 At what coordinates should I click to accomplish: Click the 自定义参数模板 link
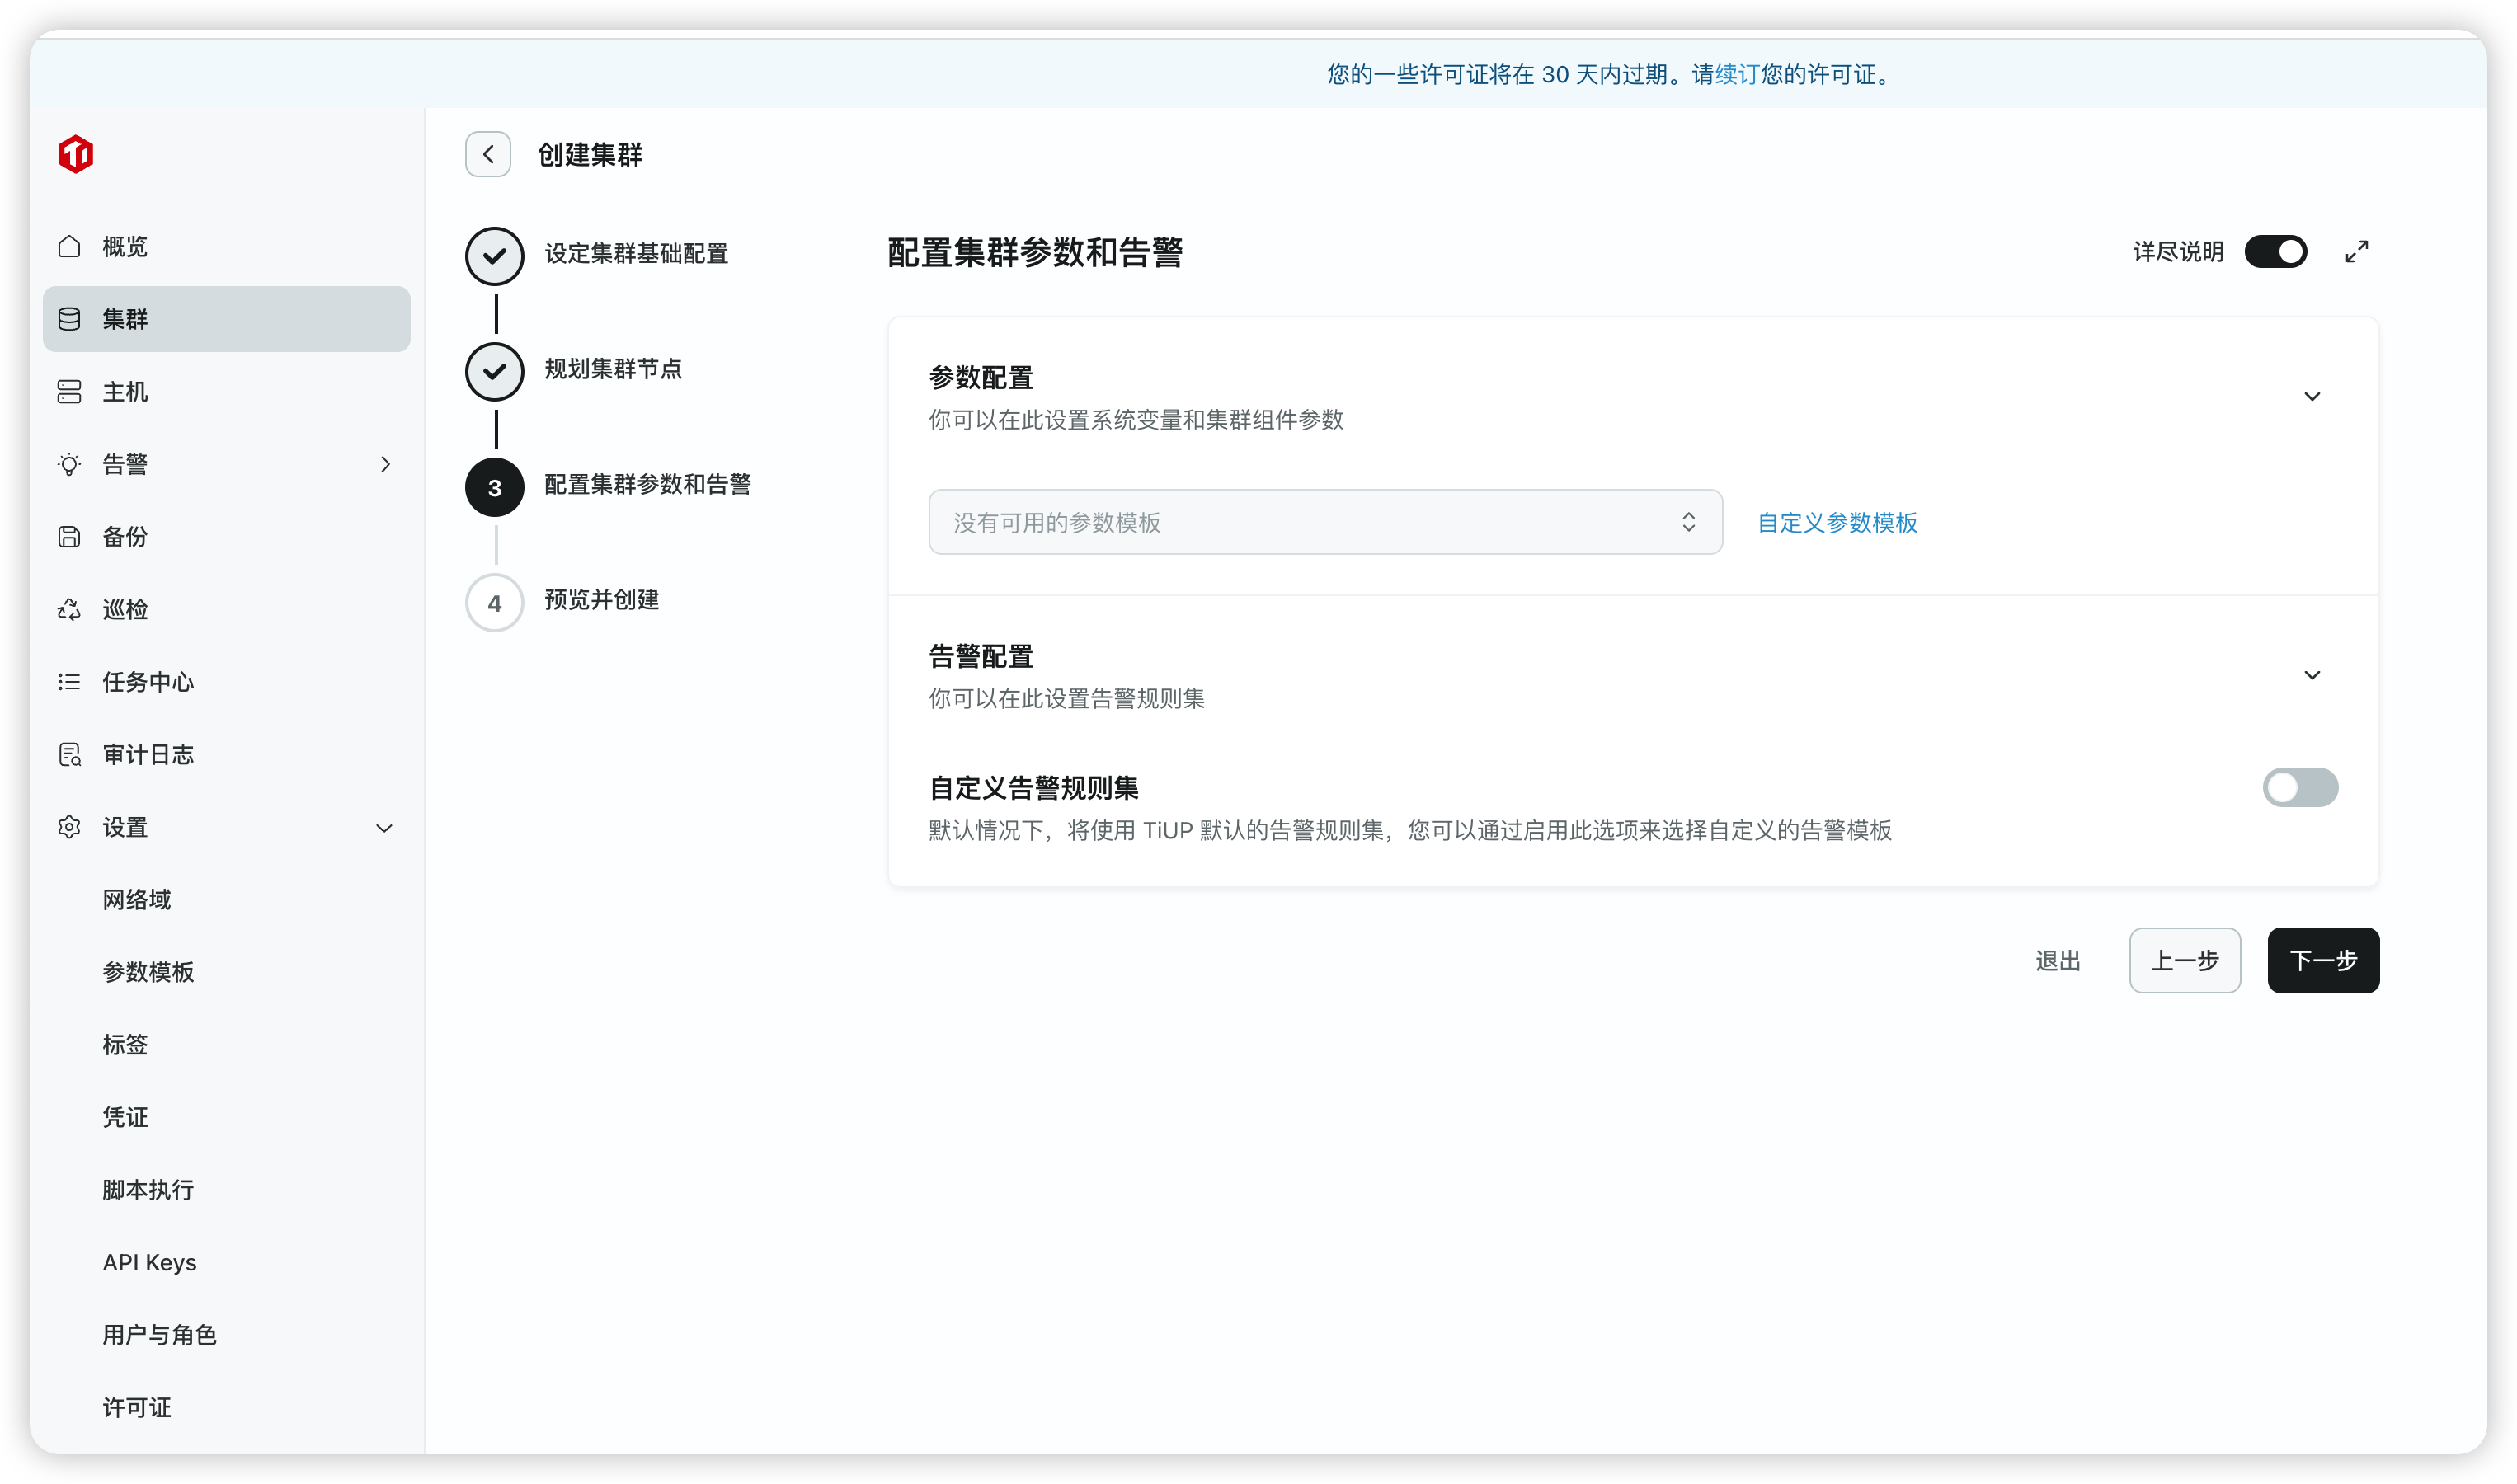point(1836,523)
